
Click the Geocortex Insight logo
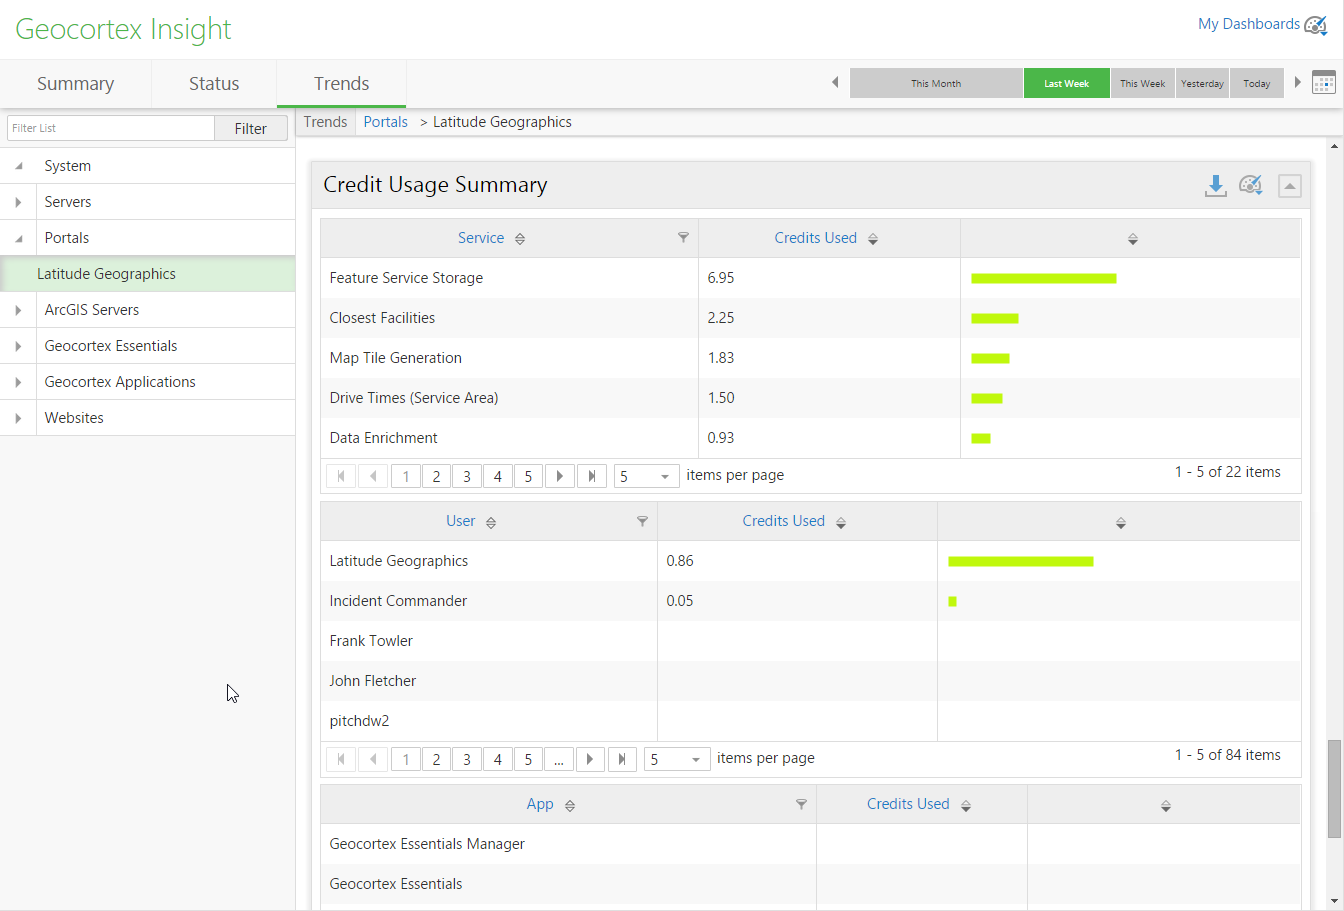(123, 30)
